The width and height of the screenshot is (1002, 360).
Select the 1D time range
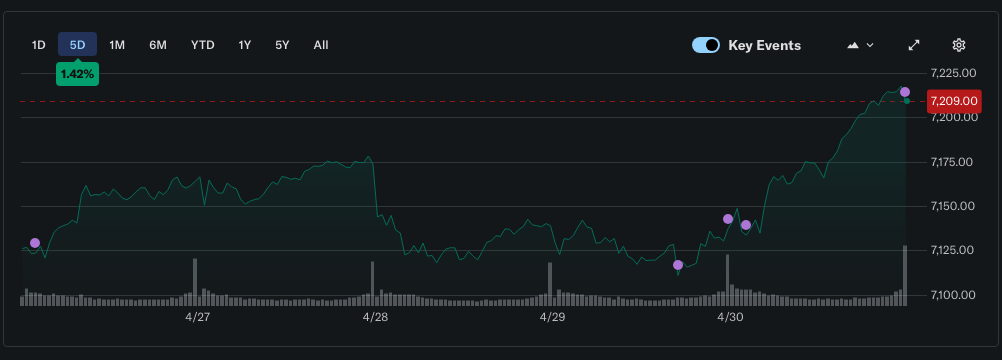tap(39, 45)
